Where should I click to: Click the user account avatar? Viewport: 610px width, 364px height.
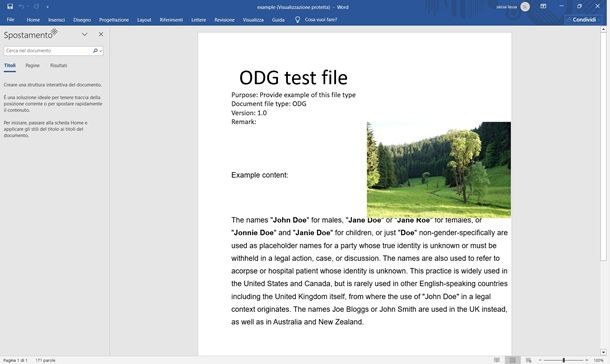pos(525,7)
